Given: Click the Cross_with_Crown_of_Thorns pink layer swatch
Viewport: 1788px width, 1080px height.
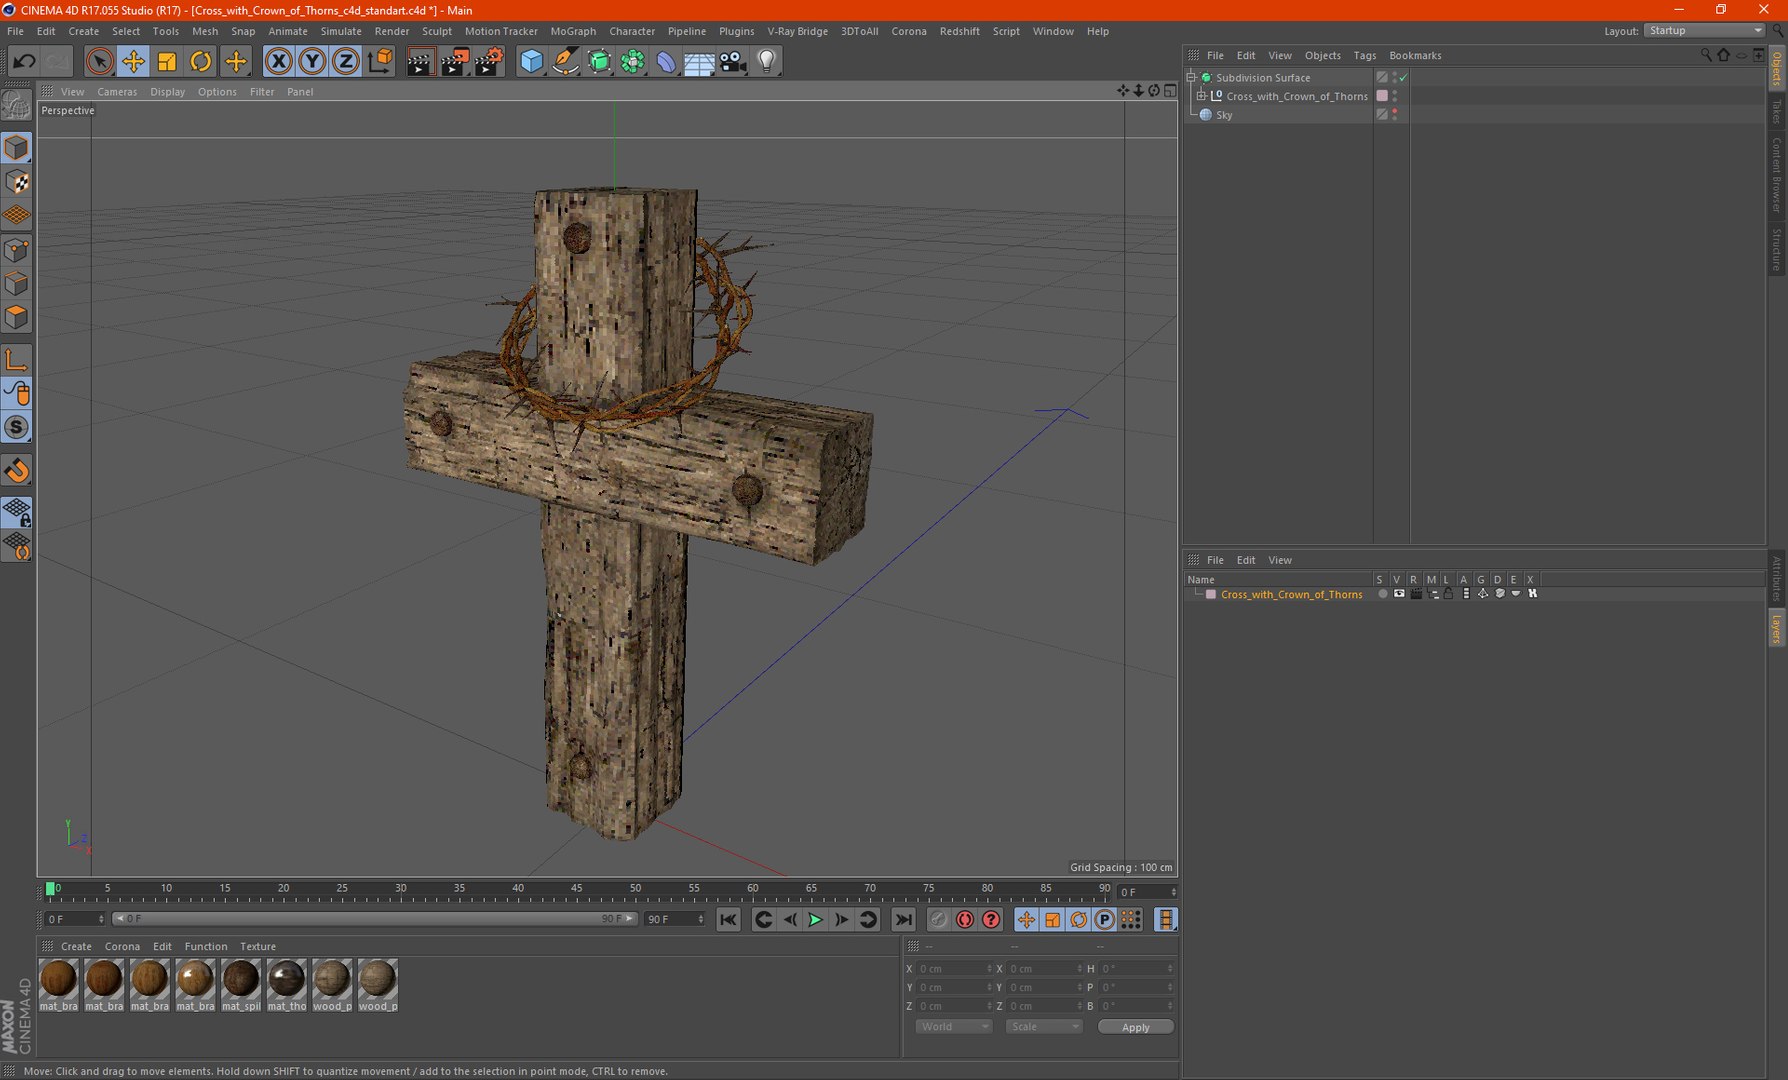Looking at the screenshot, I should (1382, 96).
